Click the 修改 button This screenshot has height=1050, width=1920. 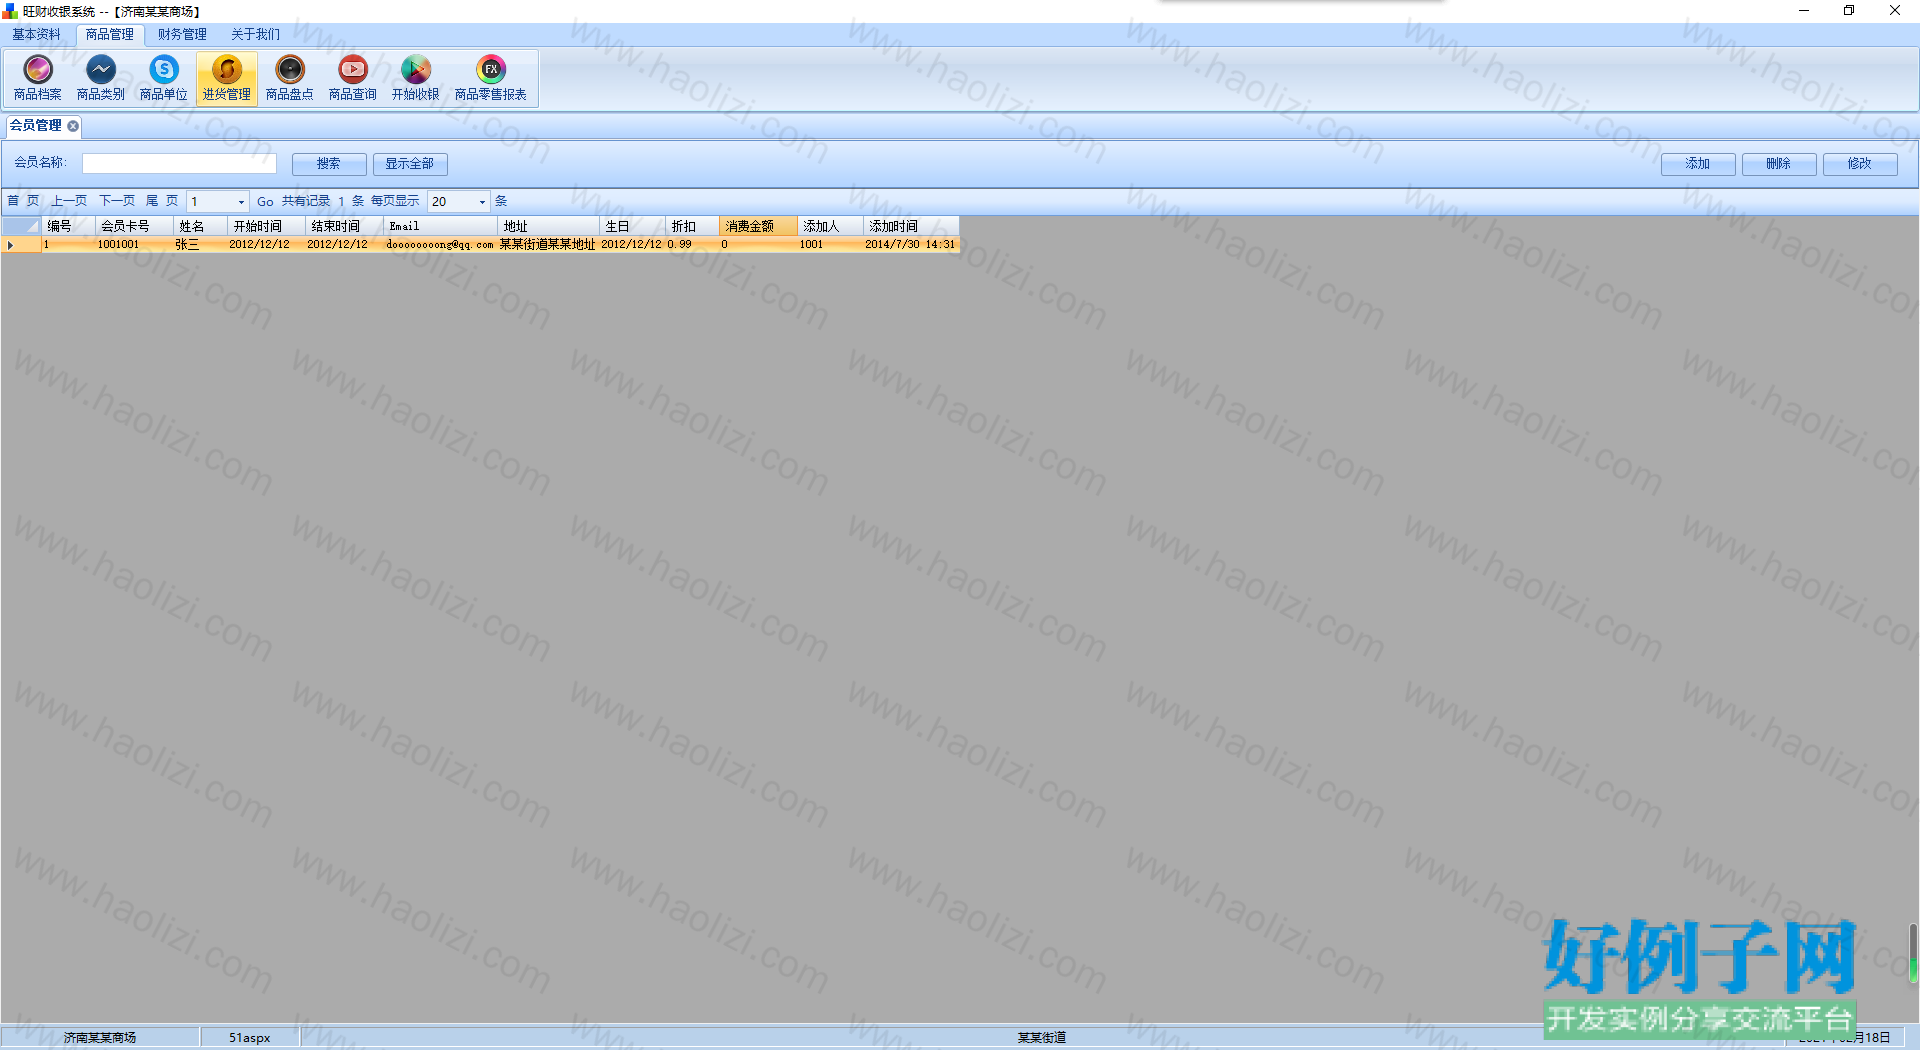pyautogui.click(x=1860, y=164)
